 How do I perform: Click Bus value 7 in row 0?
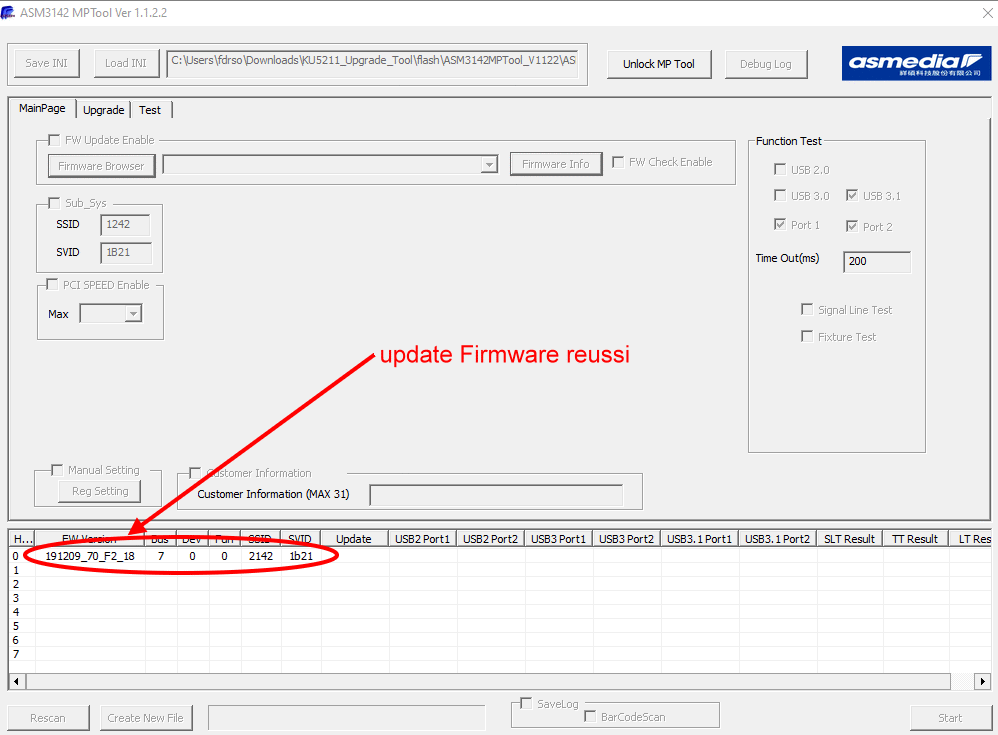pyautogui.click(x=161, y=556)
